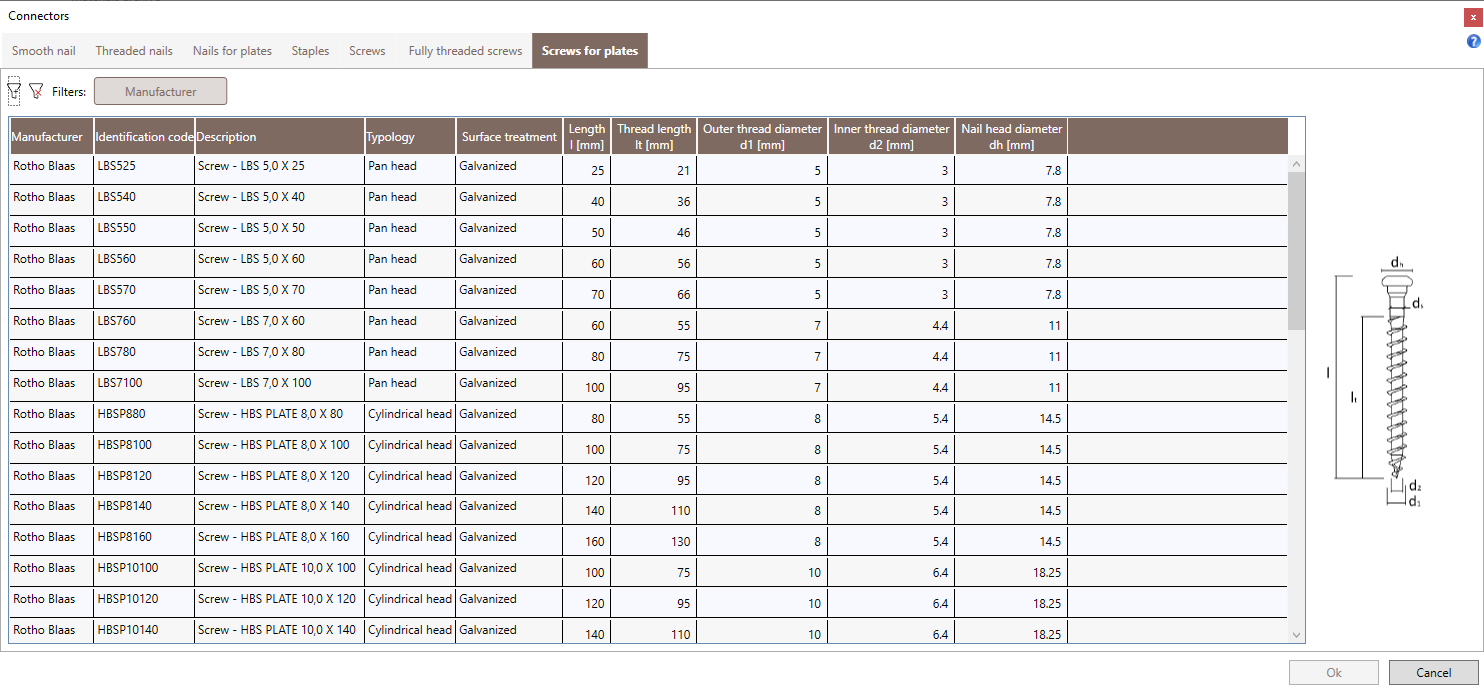Go to the Screws tab
The width and height of the screenshot is (1484, 692).
click(367, 51)
